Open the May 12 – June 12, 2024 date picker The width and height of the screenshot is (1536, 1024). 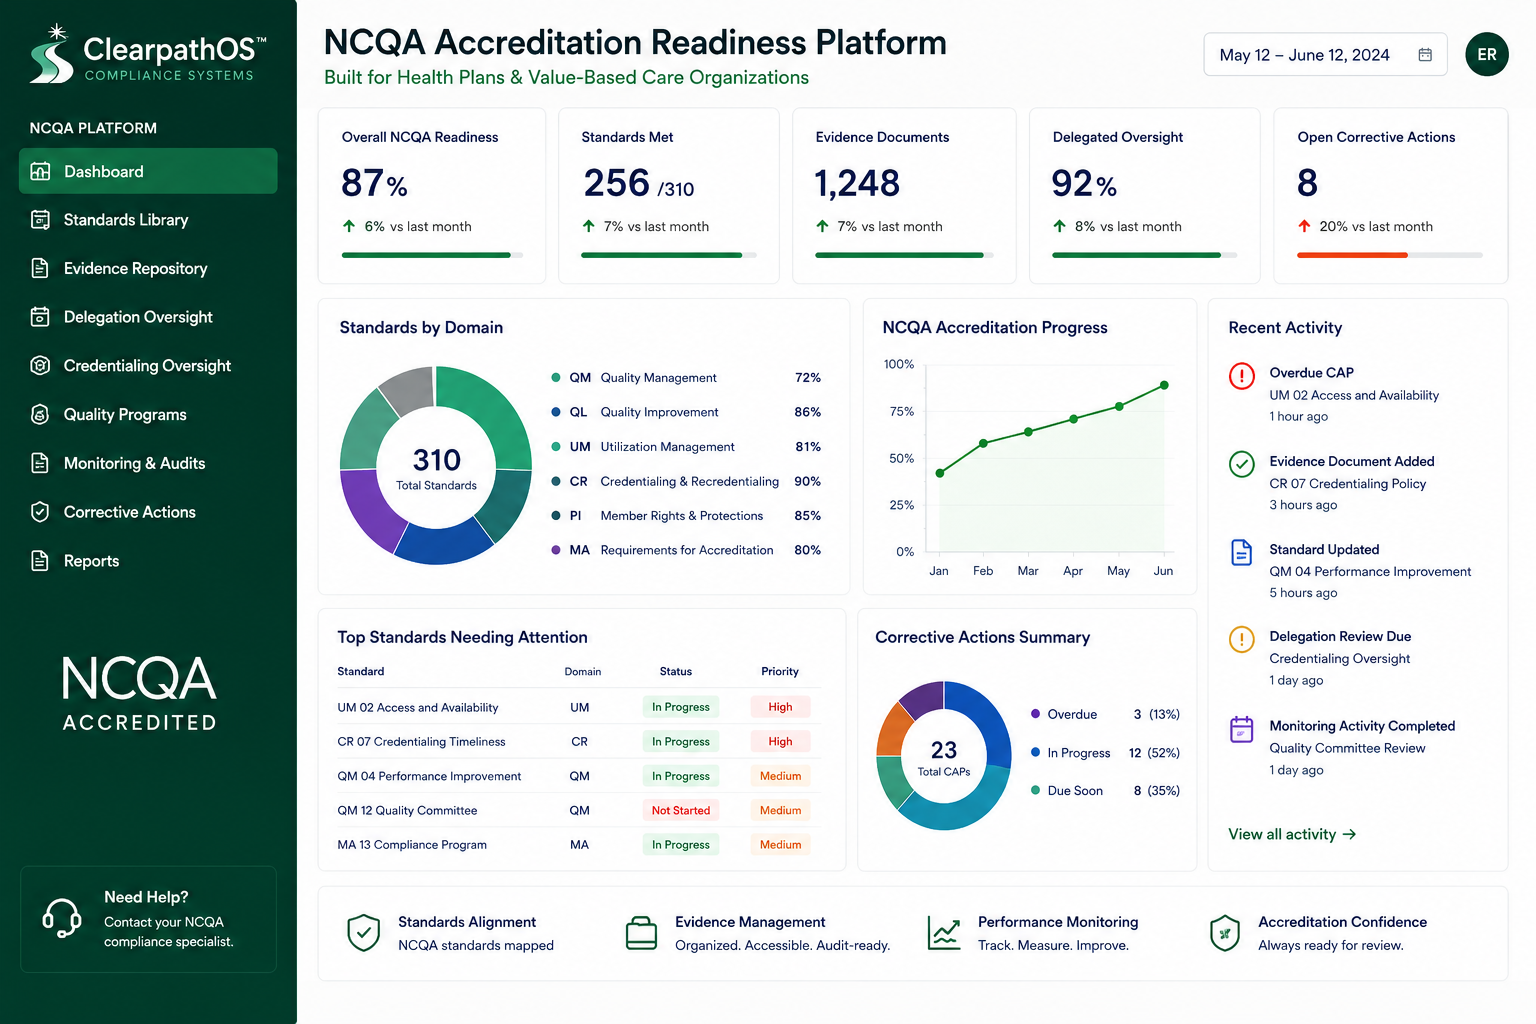[x=1325, y=55]
